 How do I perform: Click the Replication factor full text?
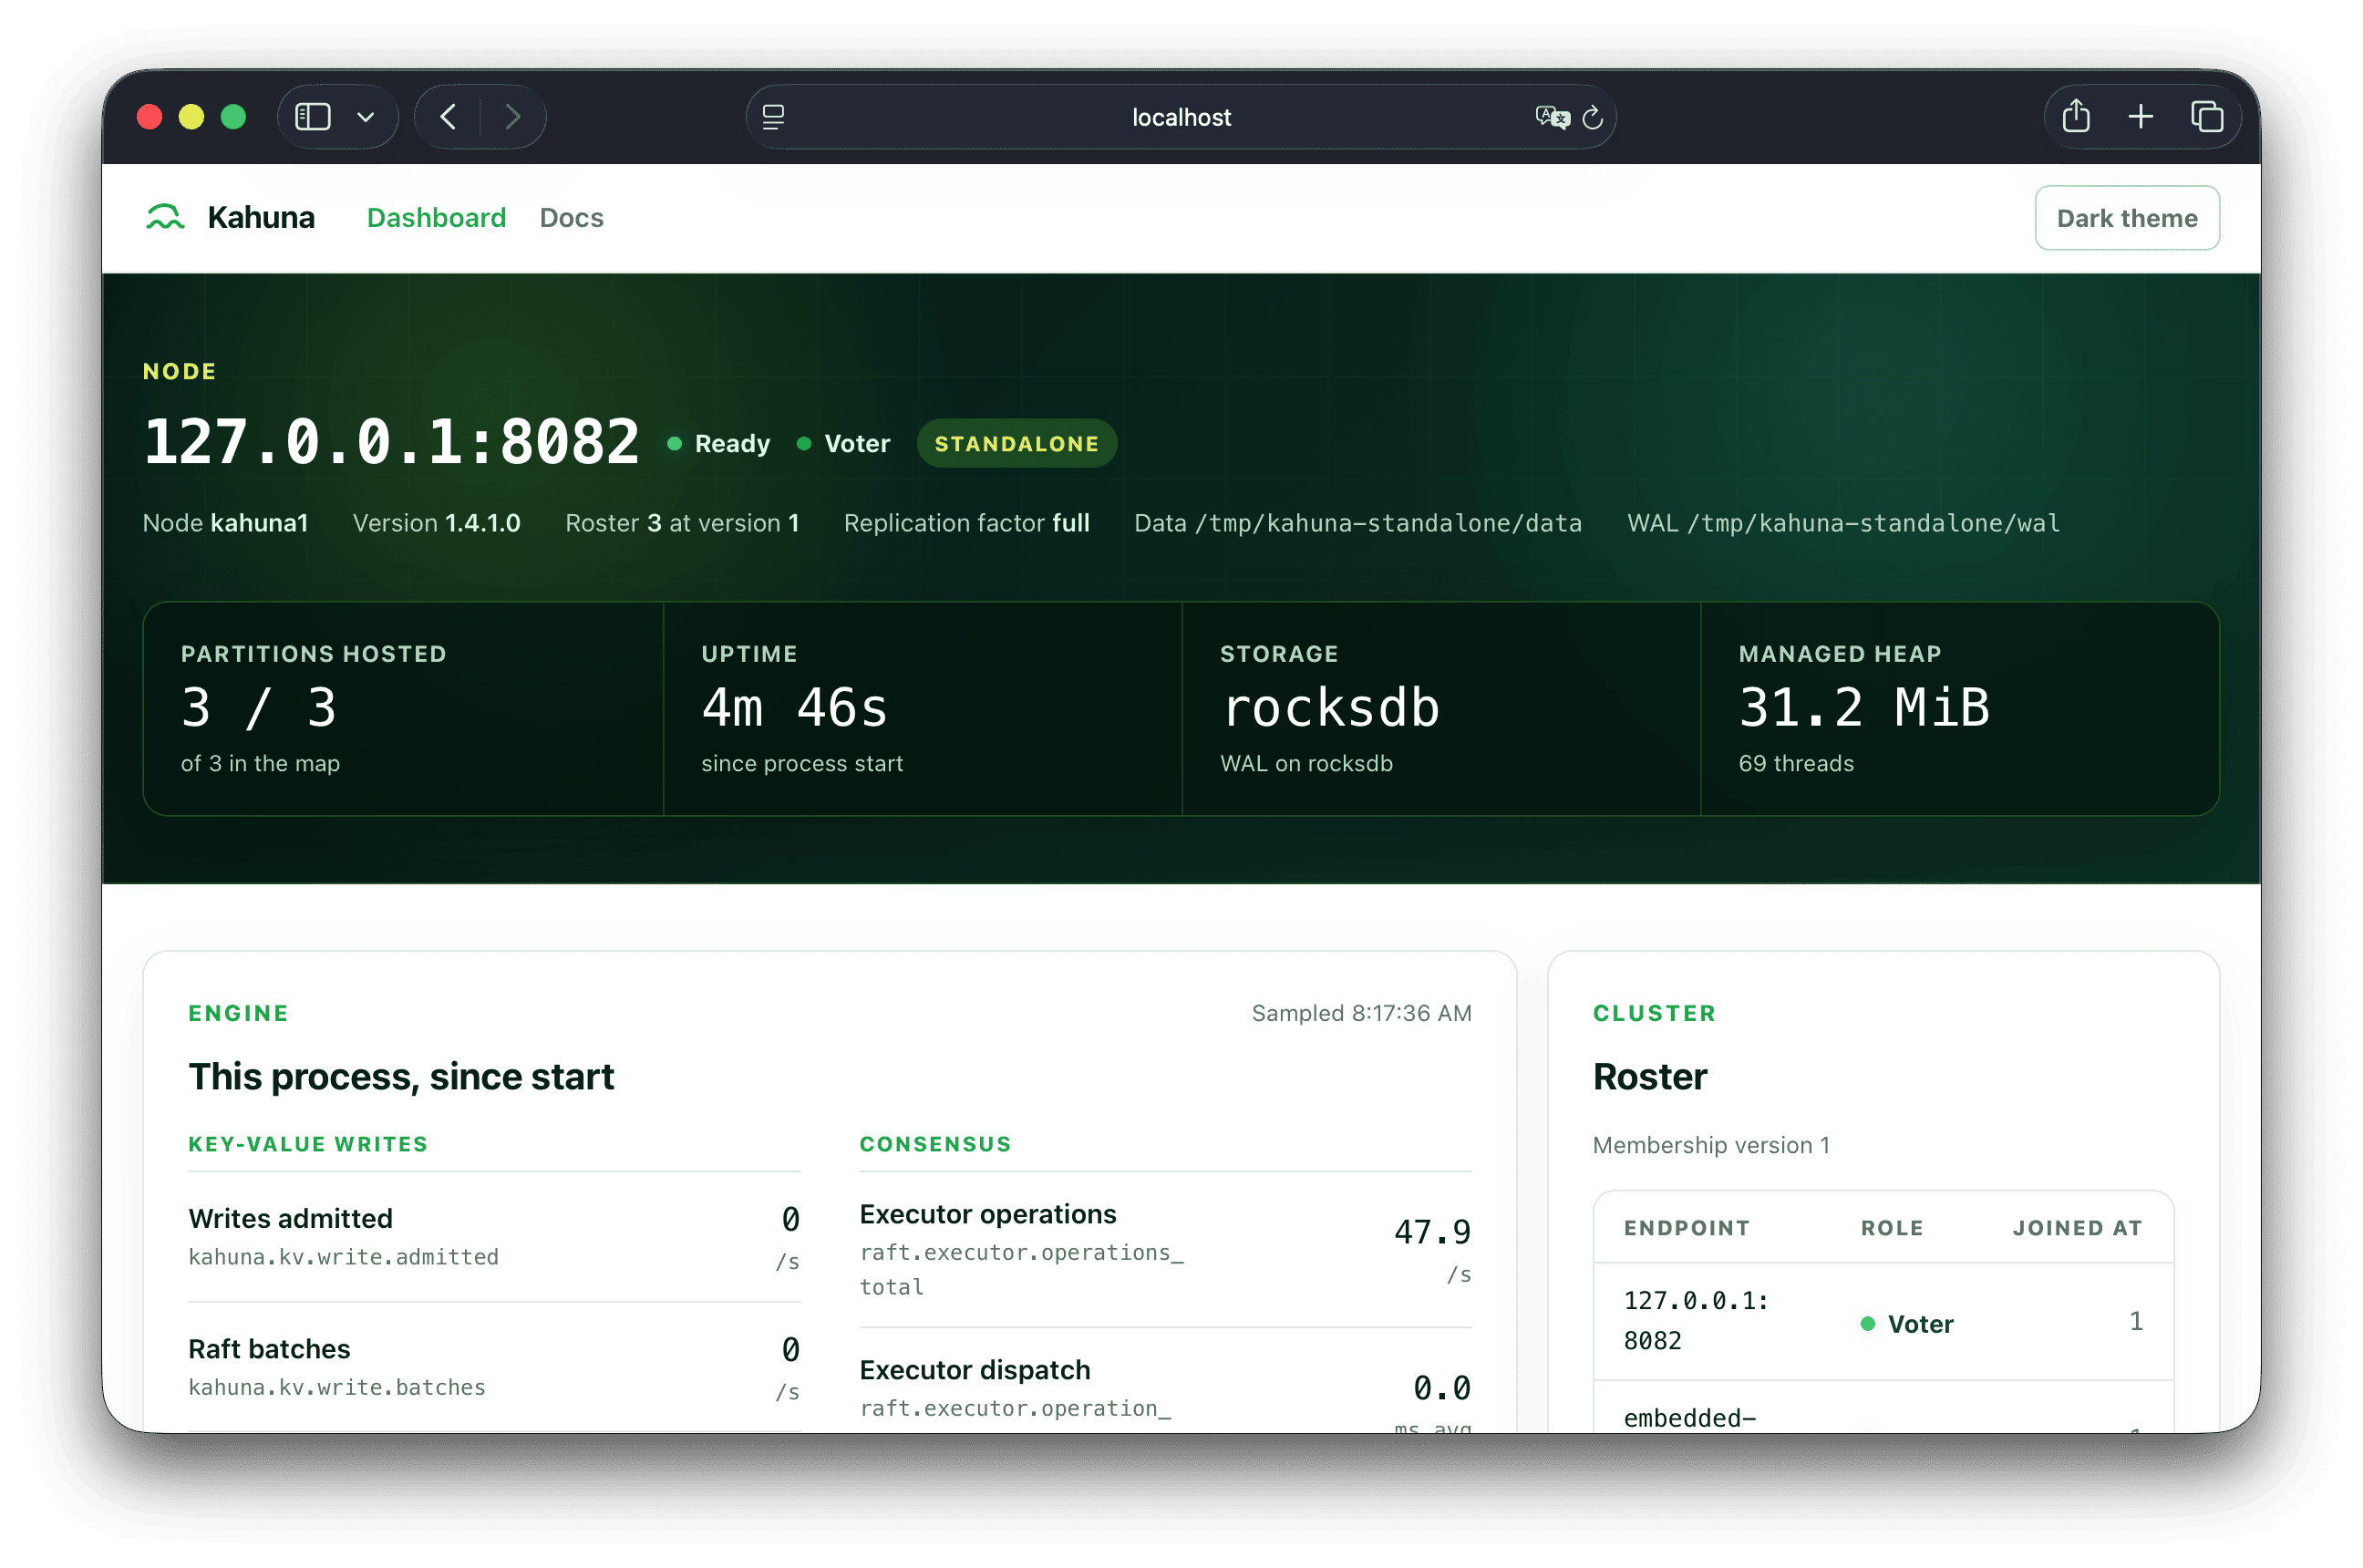[x=967, y=523]
